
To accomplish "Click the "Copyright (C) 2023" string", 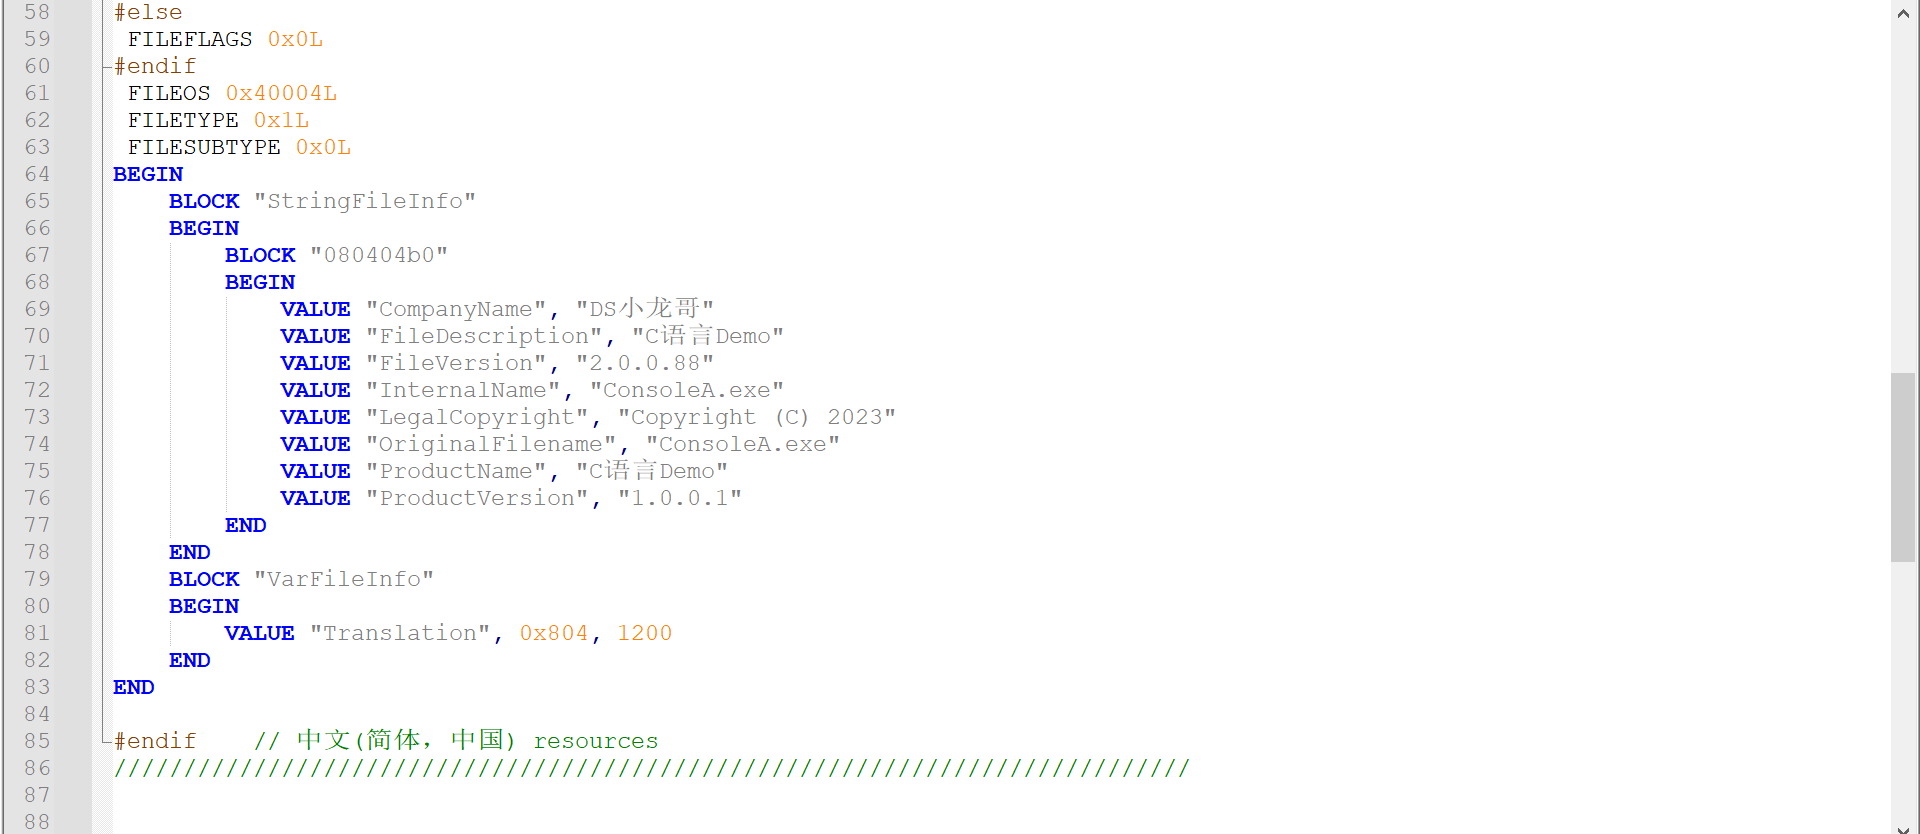I will pos(757,417).
